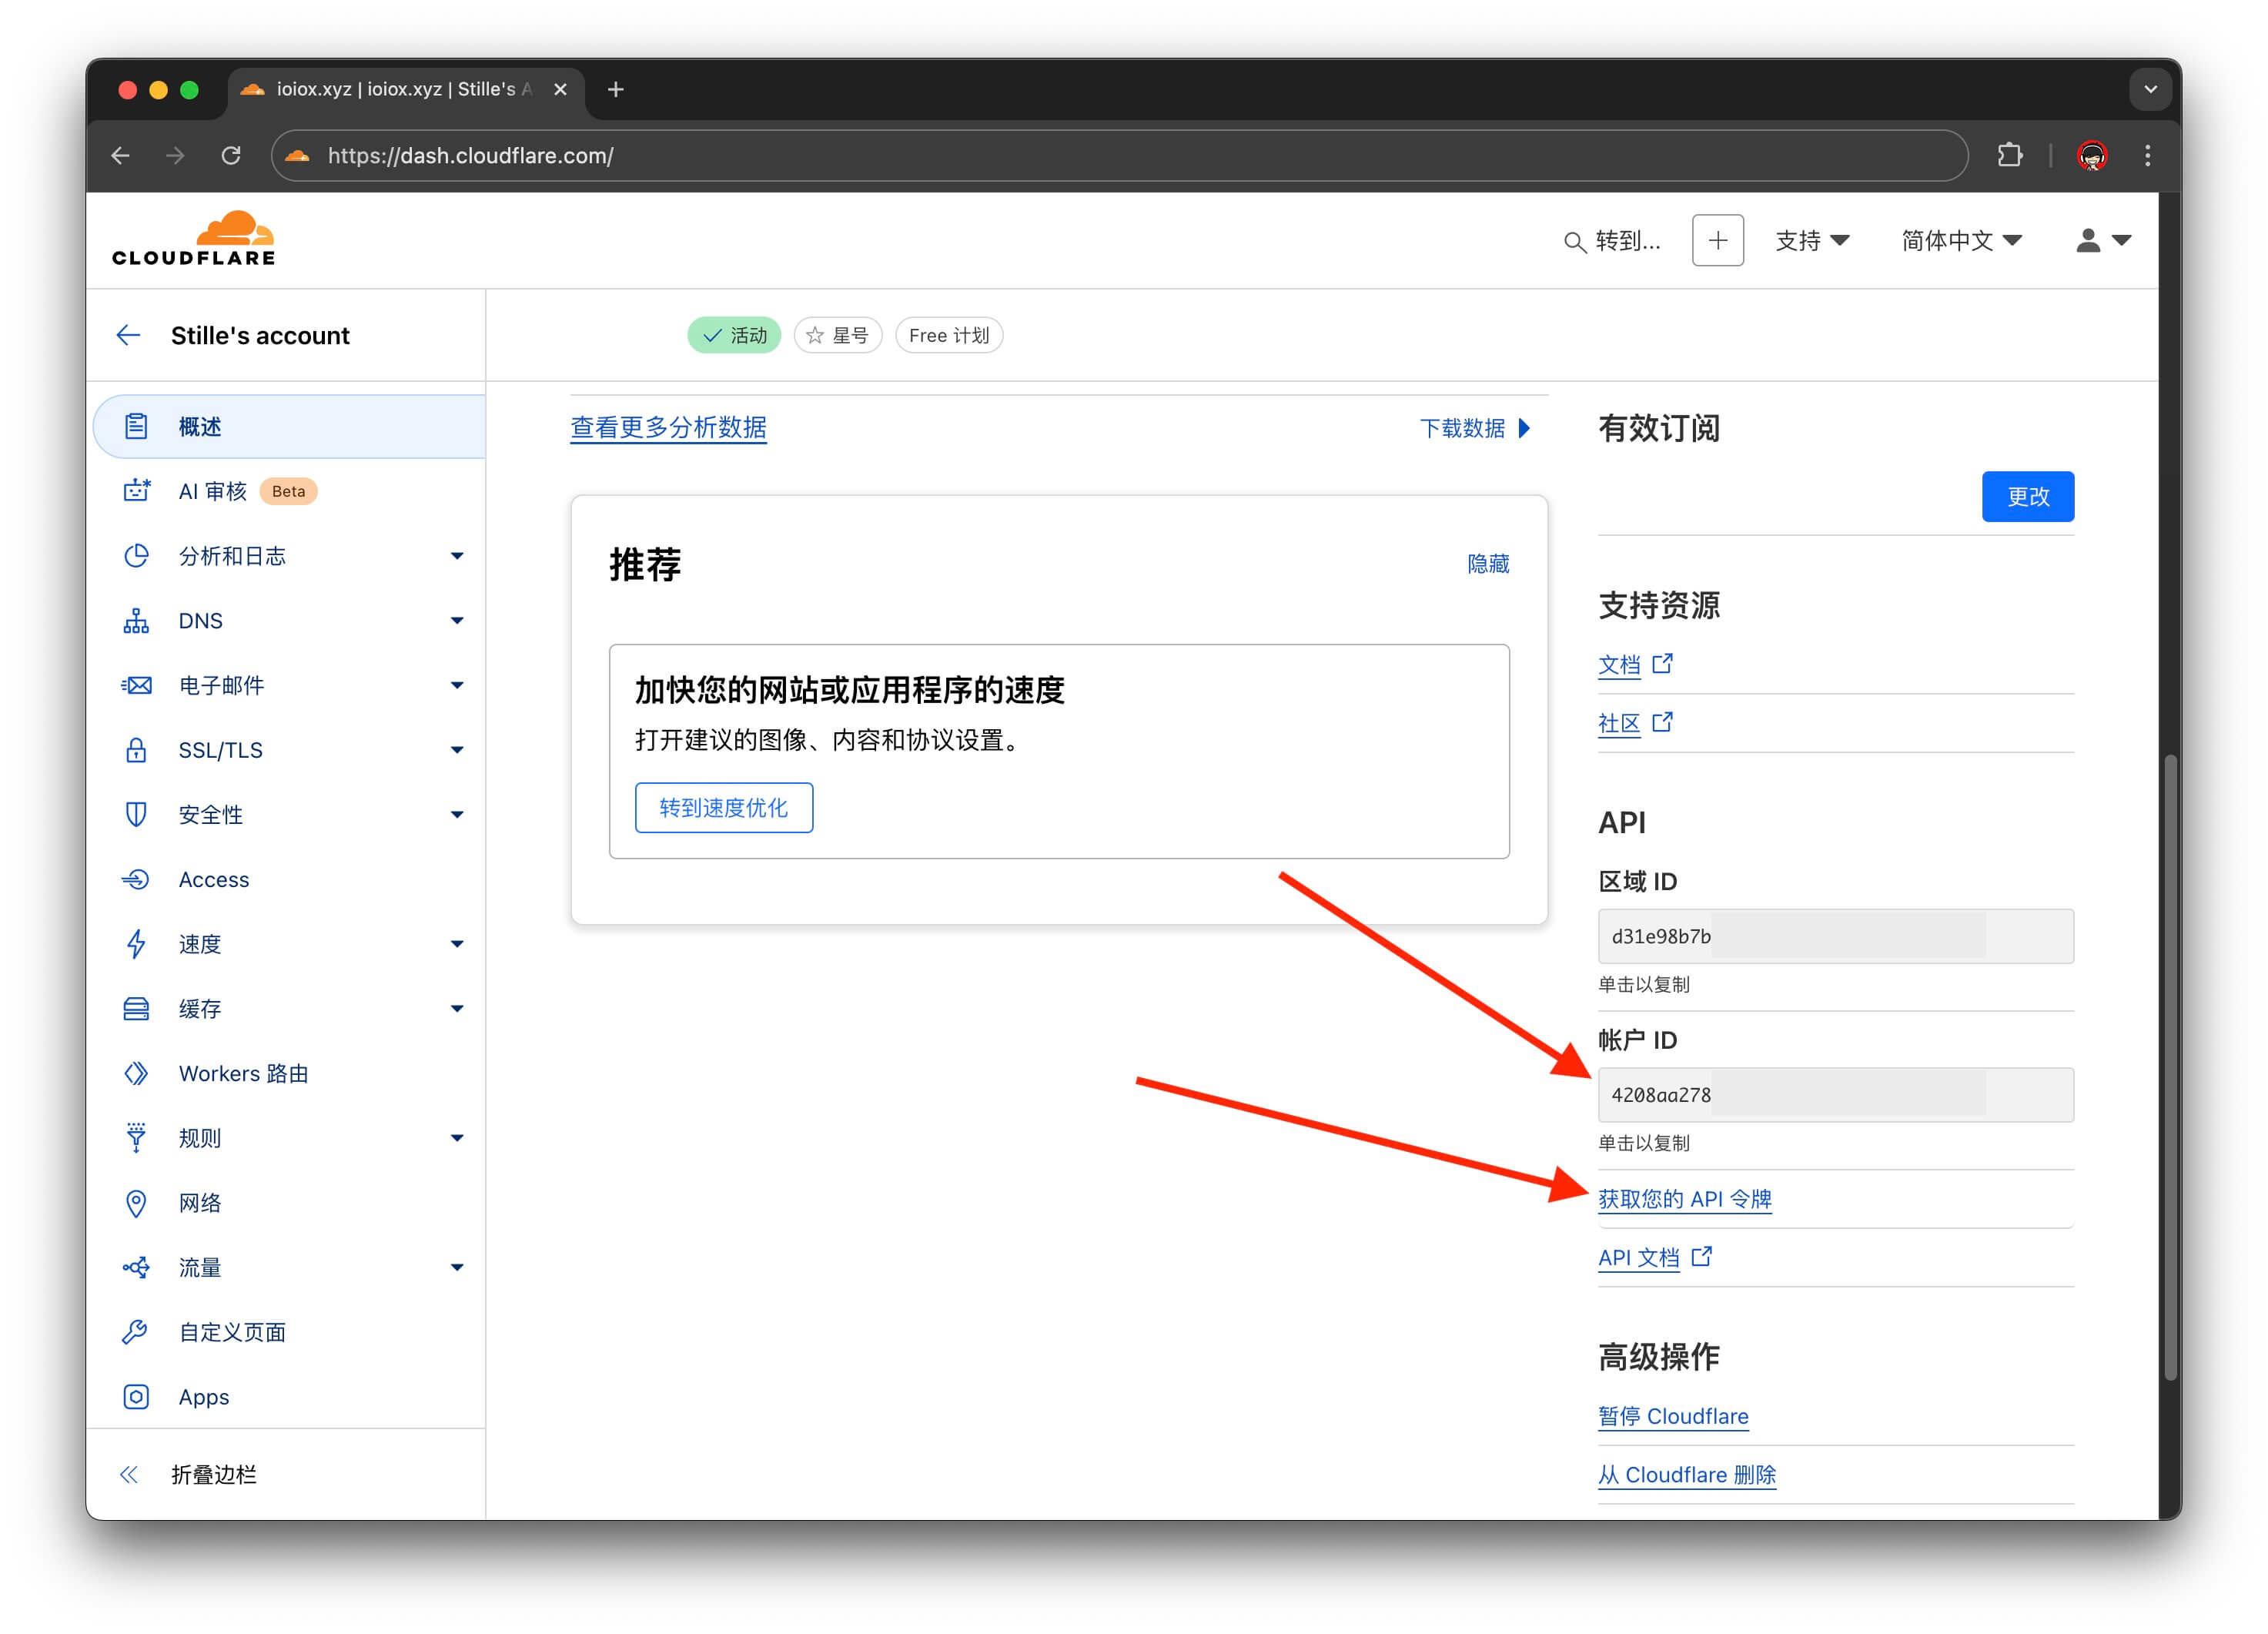This screenshot has width=2268, height=1634.
Task: Expand the 电子邮件 submenu arrow
Action: pyautogui.click(x=457, y=685)
